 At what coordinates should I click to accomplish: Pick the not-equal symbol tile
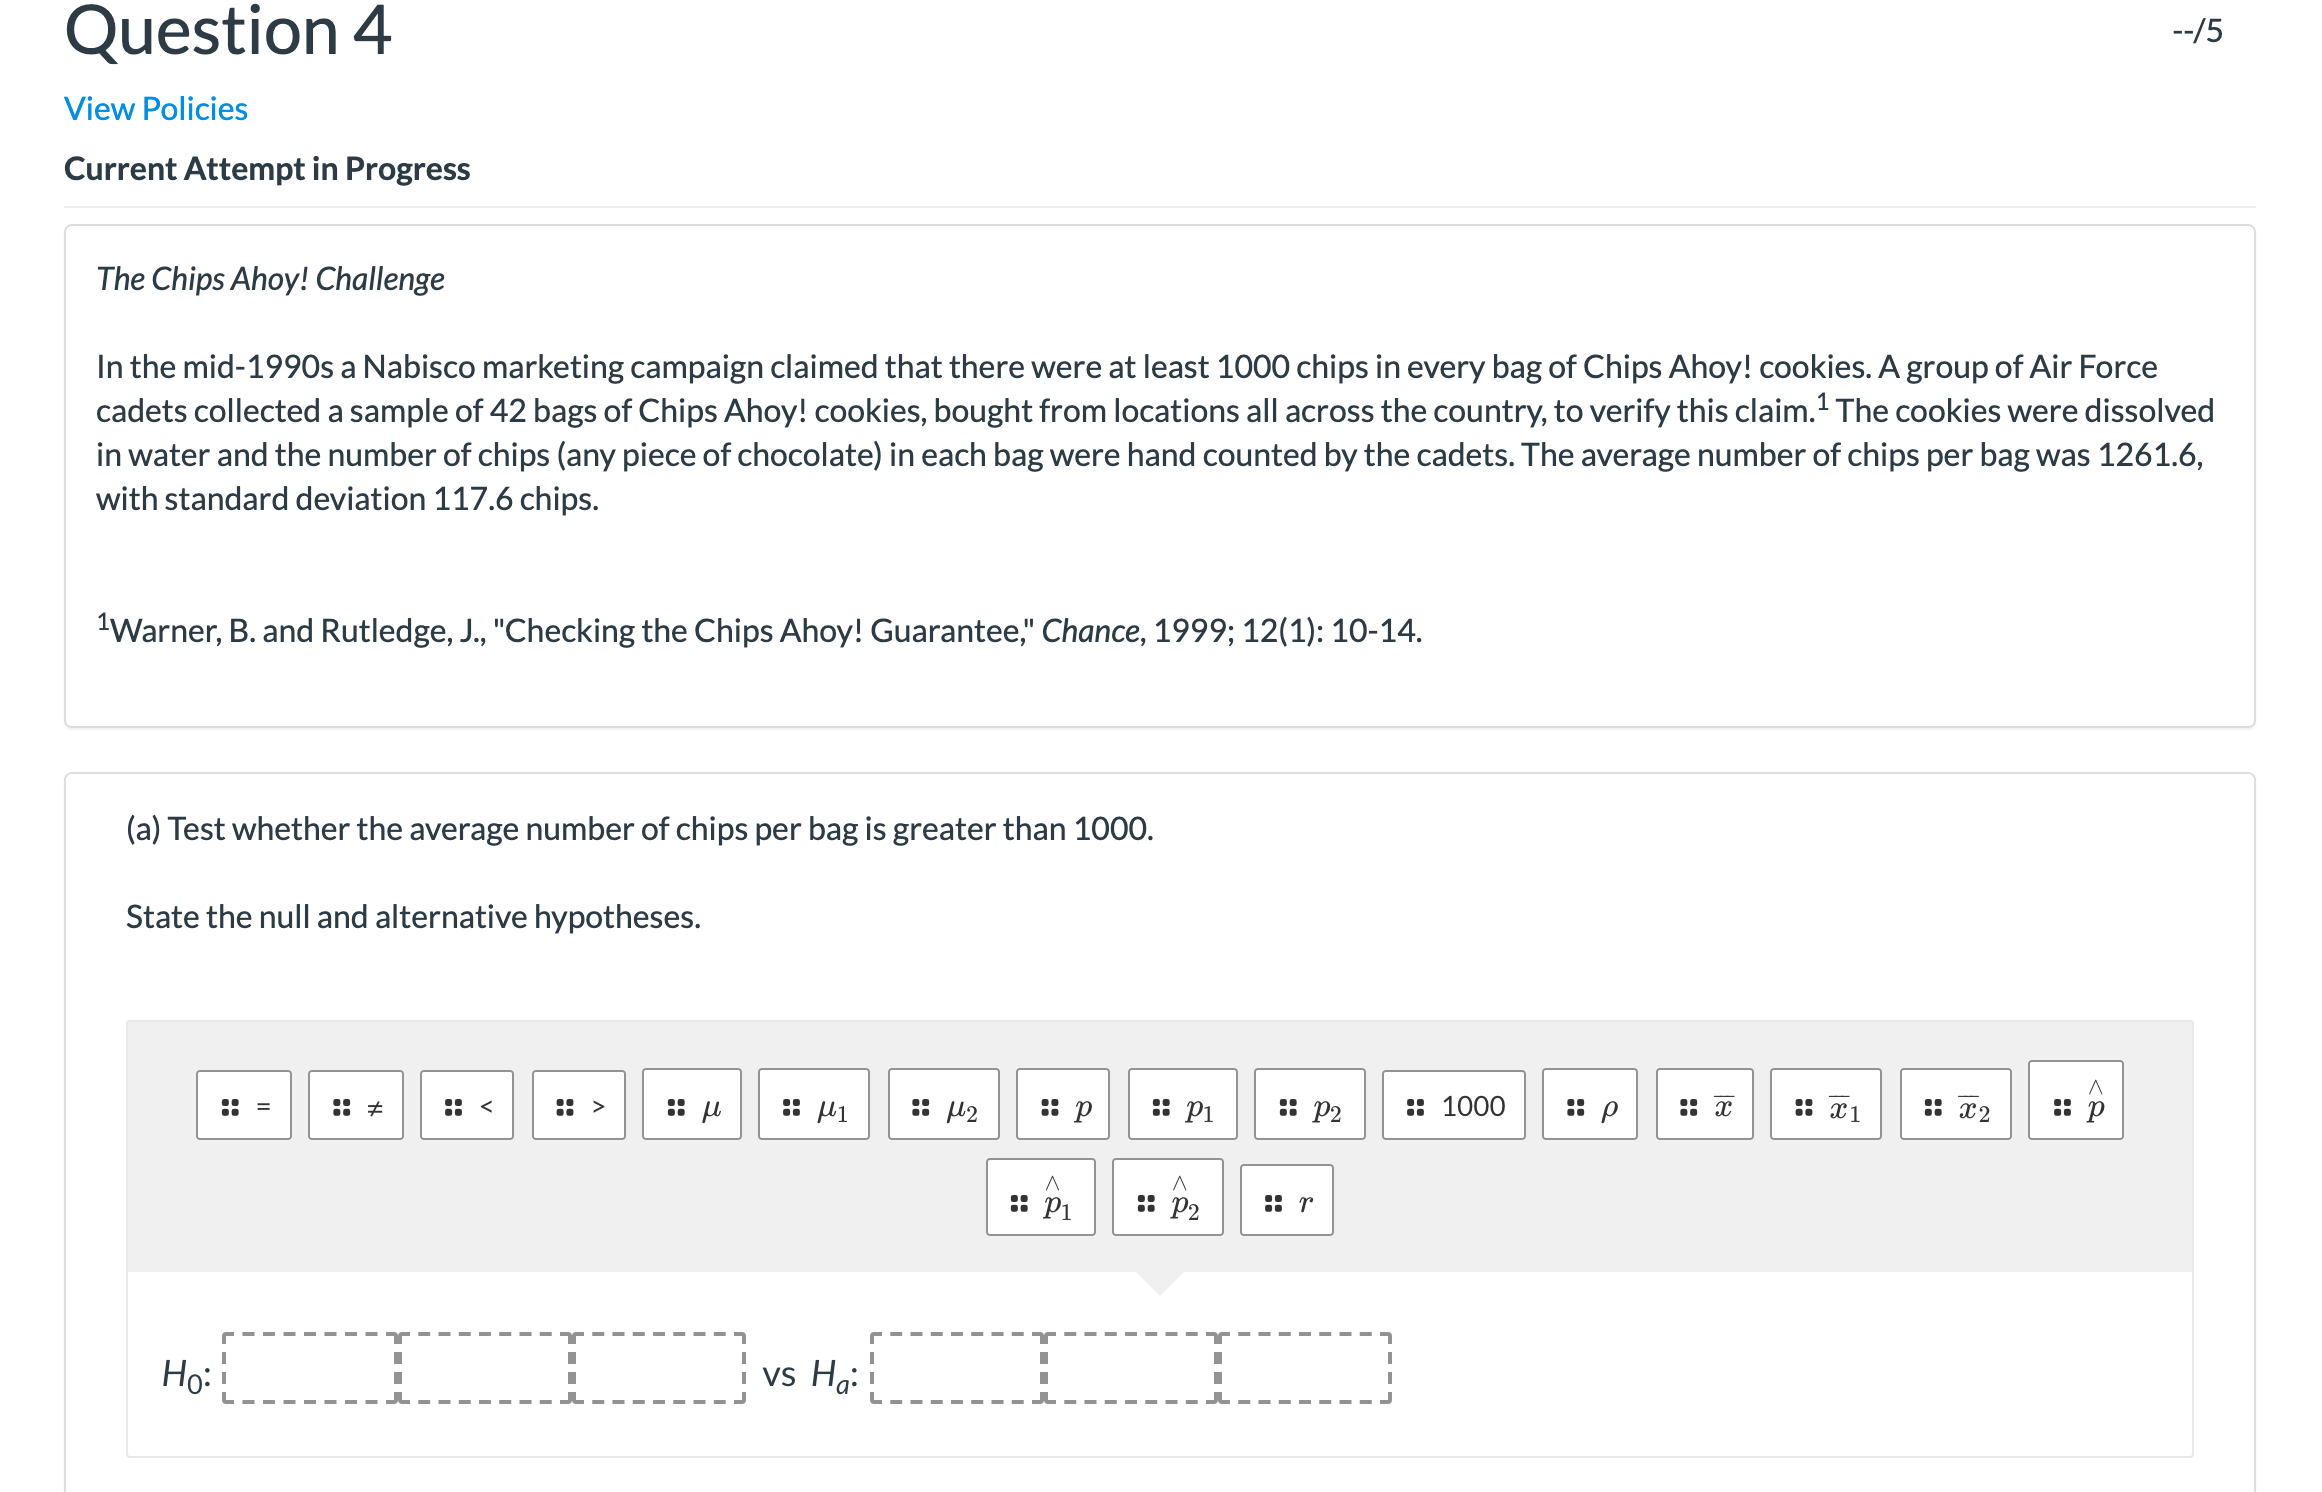356,1105
